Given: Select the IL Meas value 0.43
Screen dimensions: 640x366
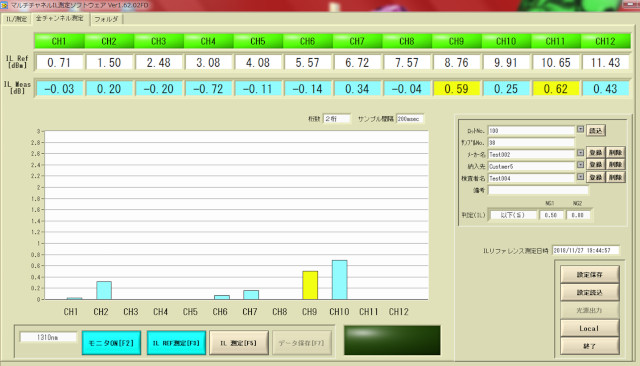Looking at the screenshot, I should coord(606,89).
